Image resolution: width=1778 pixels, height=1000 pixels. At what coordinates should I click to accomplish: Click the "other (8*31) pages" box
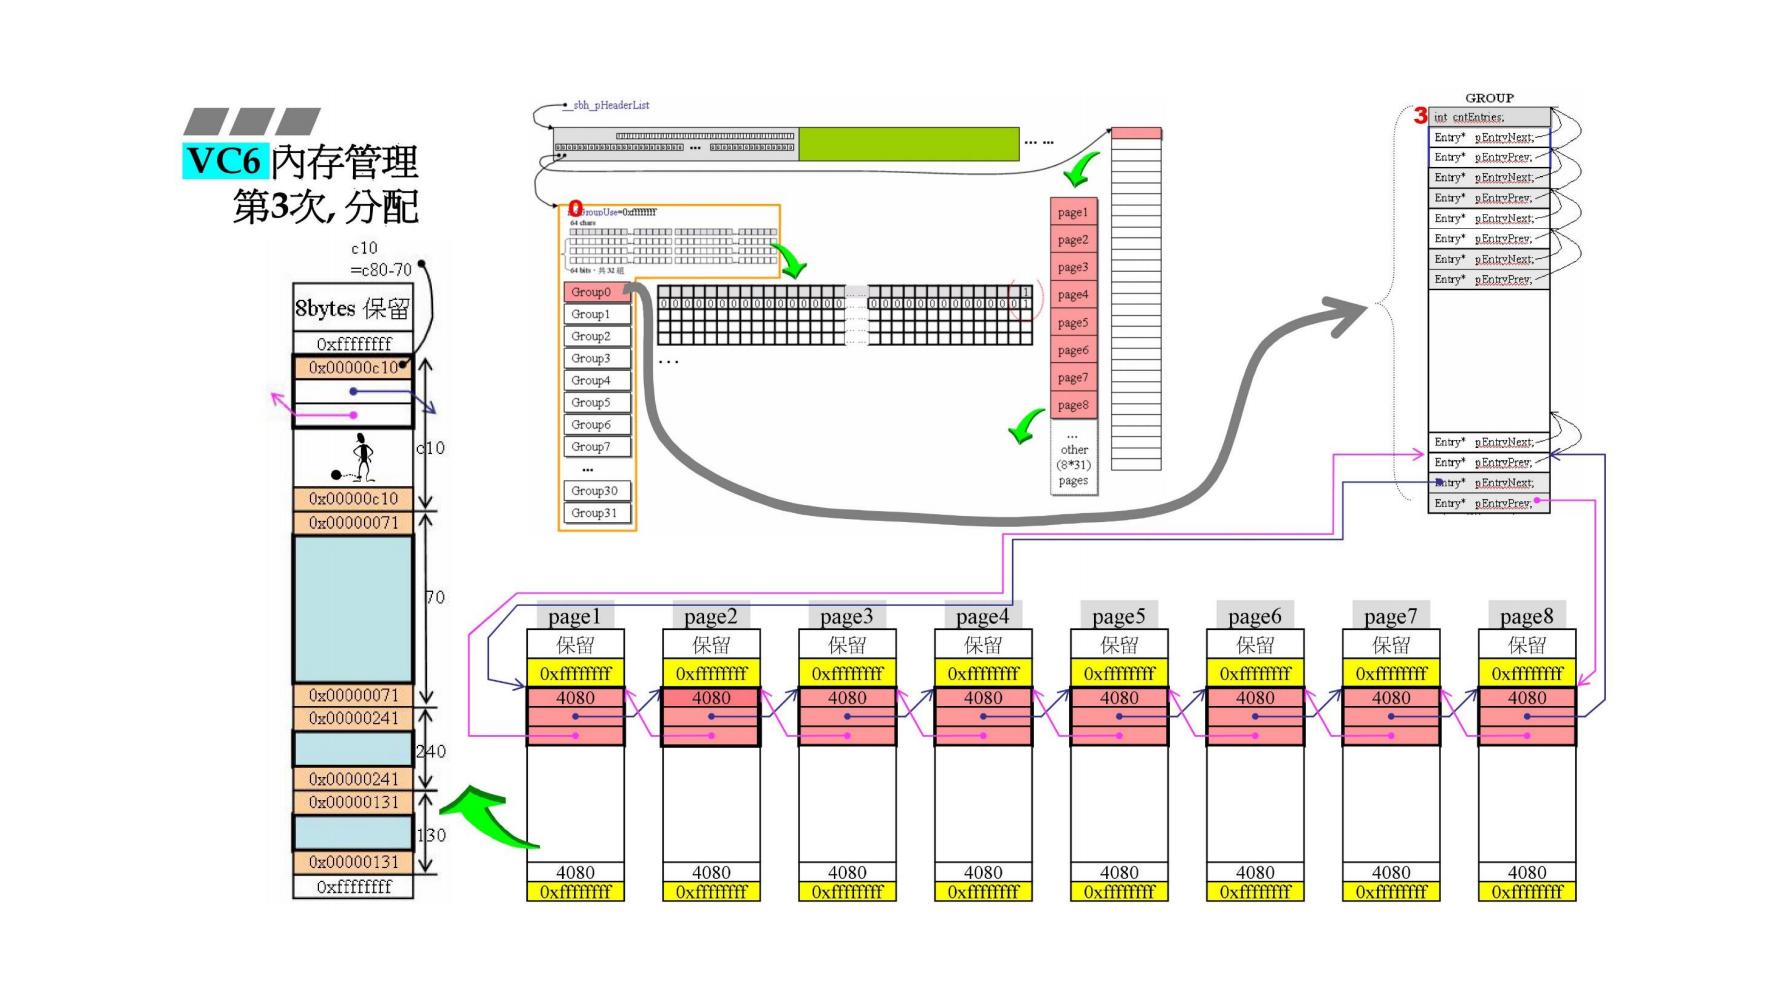pyautogui.click(x=1073, y=457)
